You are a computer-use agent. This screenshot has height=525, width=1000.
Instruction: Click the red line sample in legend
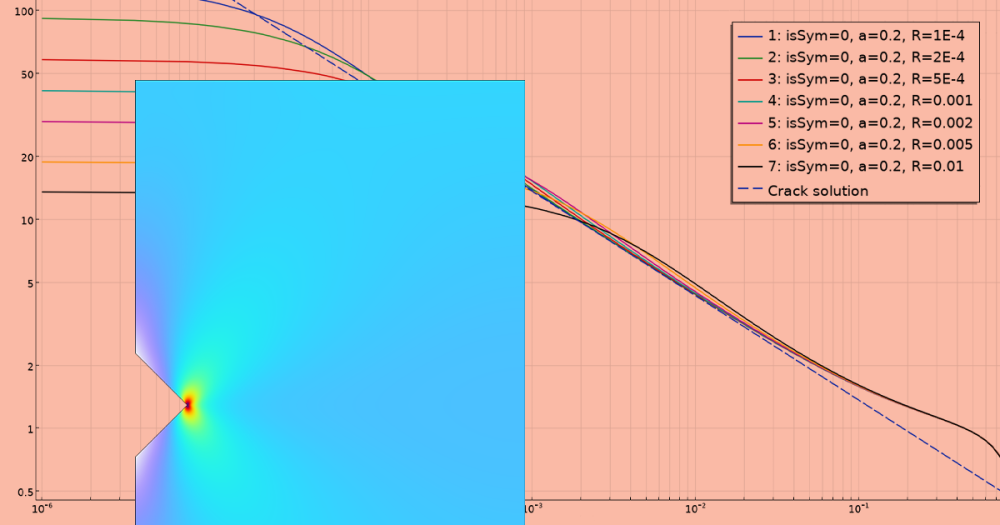(750, 80)
